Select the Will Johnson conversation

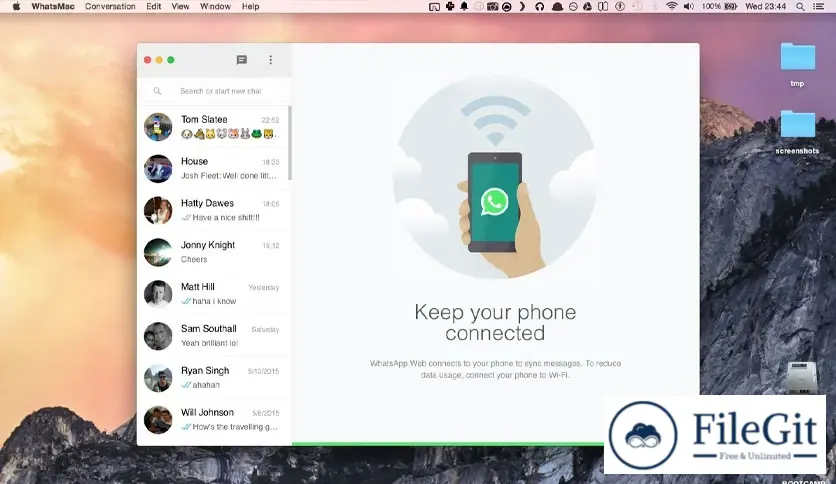214,420
